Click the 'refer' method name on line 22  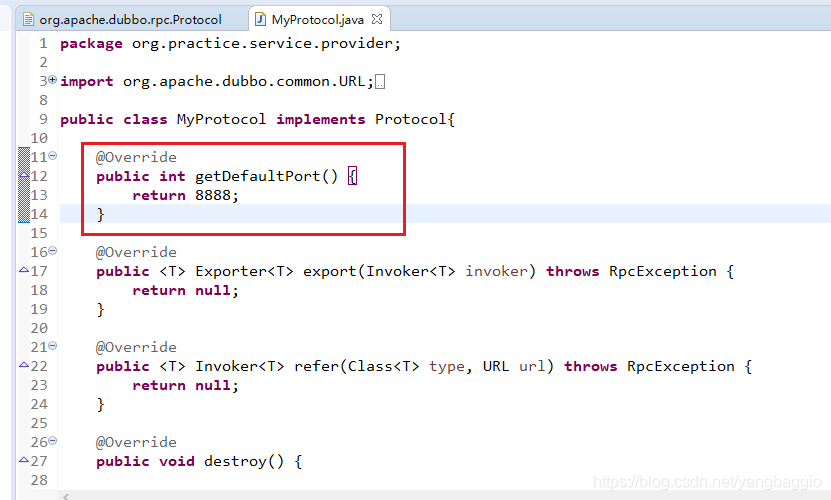click(316, 366)
